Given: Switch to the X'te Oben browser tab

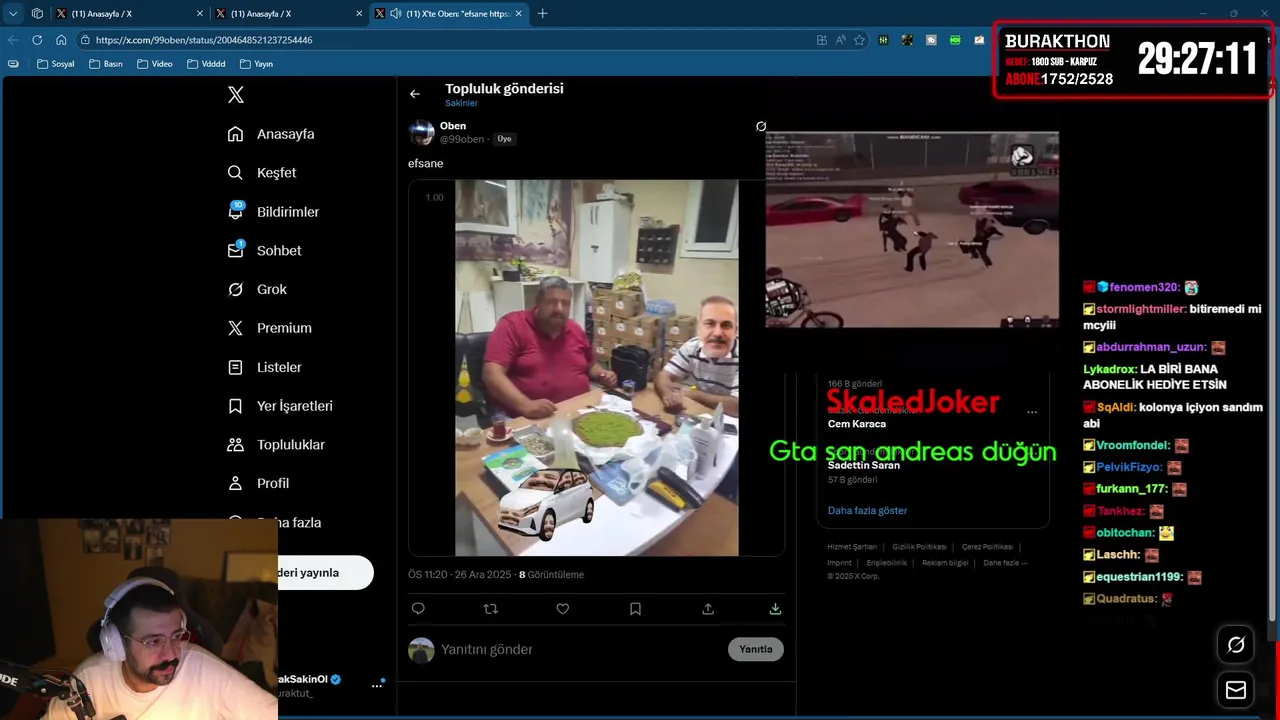Looking at the screenshot, I should [449, 13].
